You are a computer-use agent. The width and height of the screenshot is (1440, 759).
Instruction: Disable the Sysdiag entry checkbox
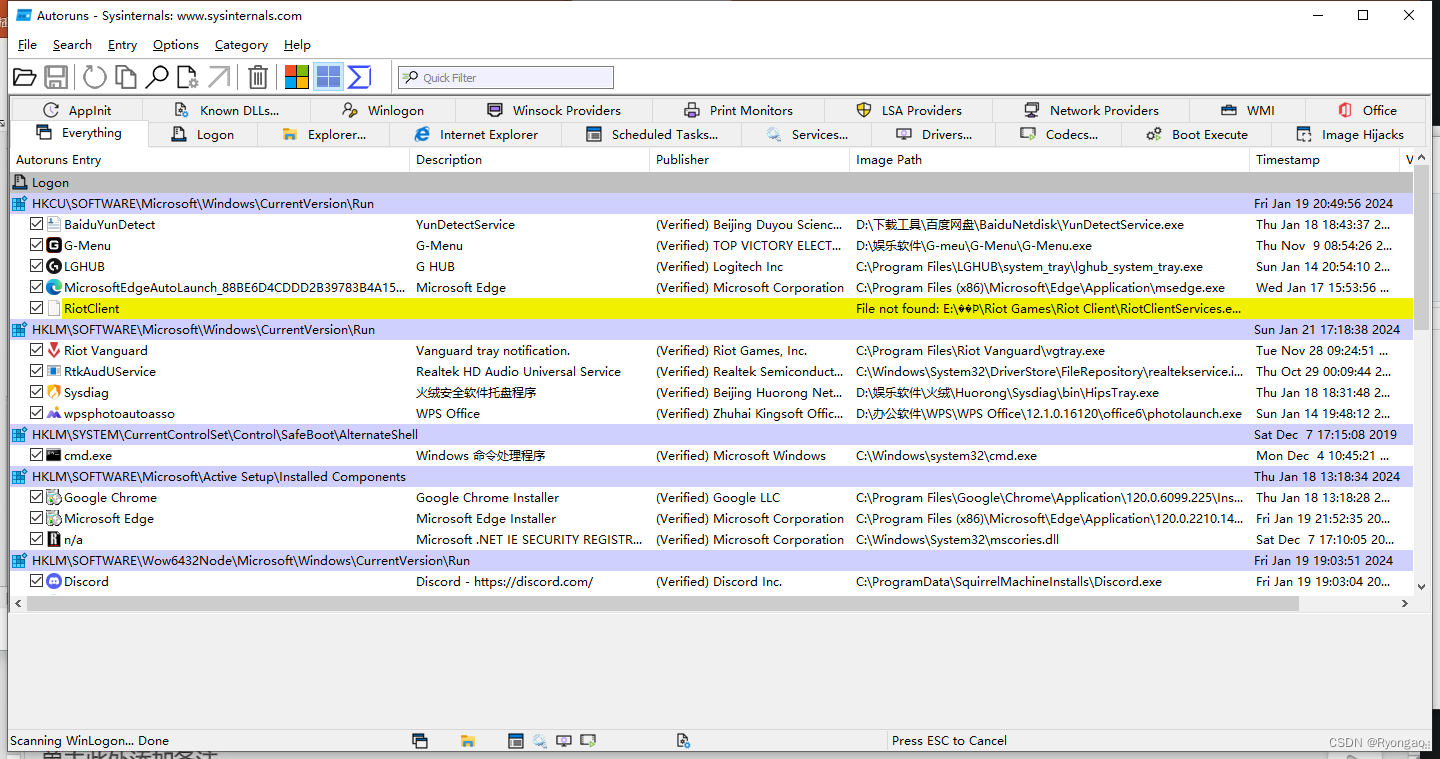pyautogui.click(x=37, y=393)
